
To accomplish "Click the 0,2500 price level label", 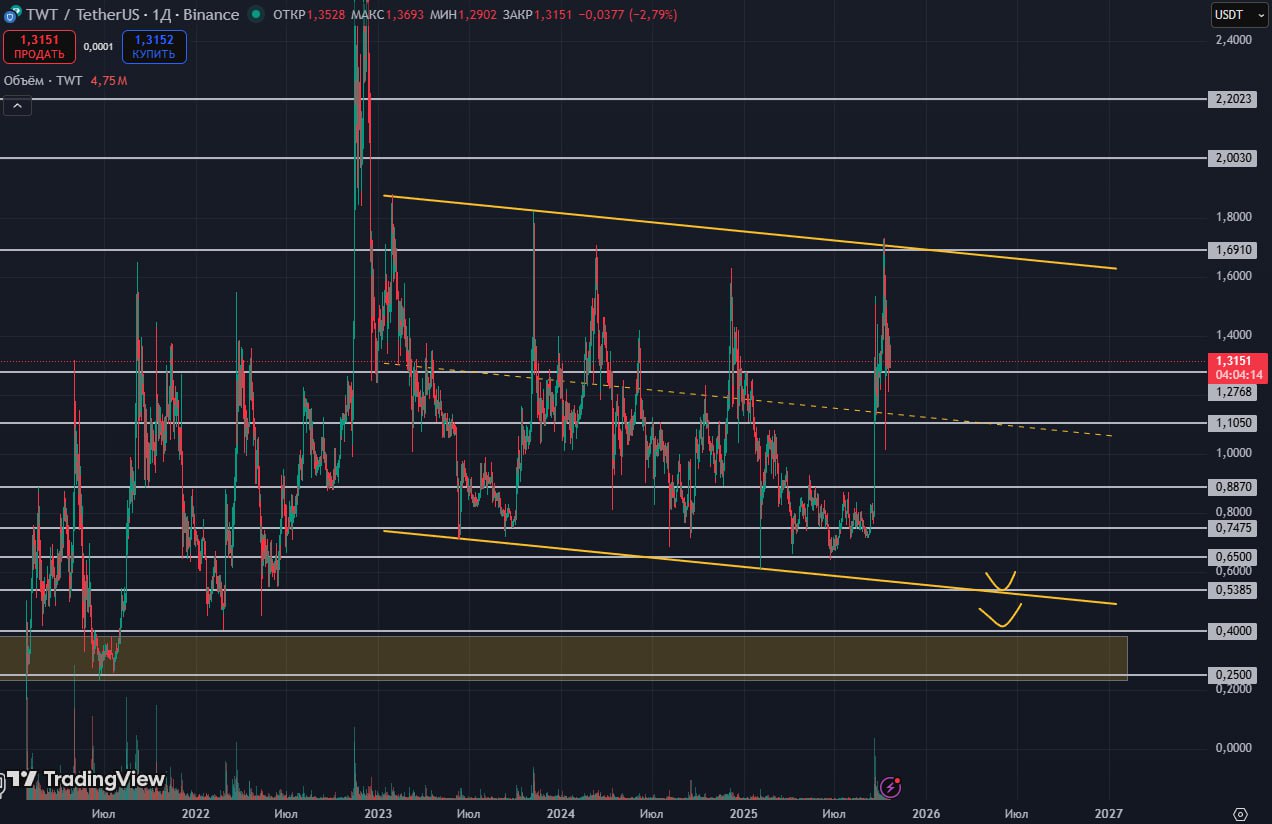I will (1234, 675).
